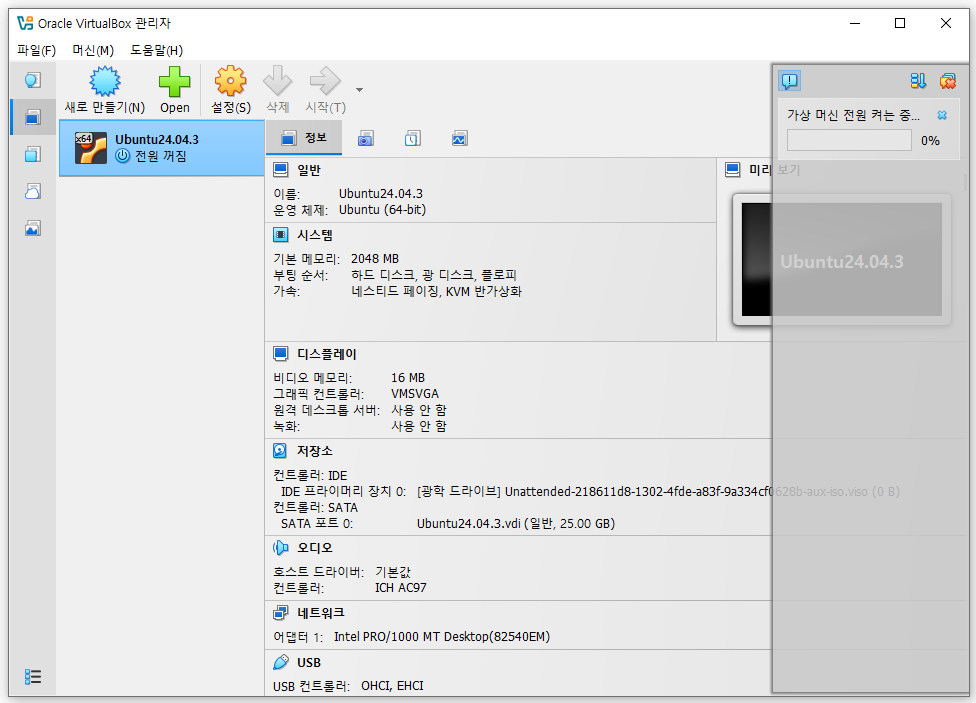Click the 16 MB video memory value
Viewport: 976px width, 703px height.
tap(408, 378)
